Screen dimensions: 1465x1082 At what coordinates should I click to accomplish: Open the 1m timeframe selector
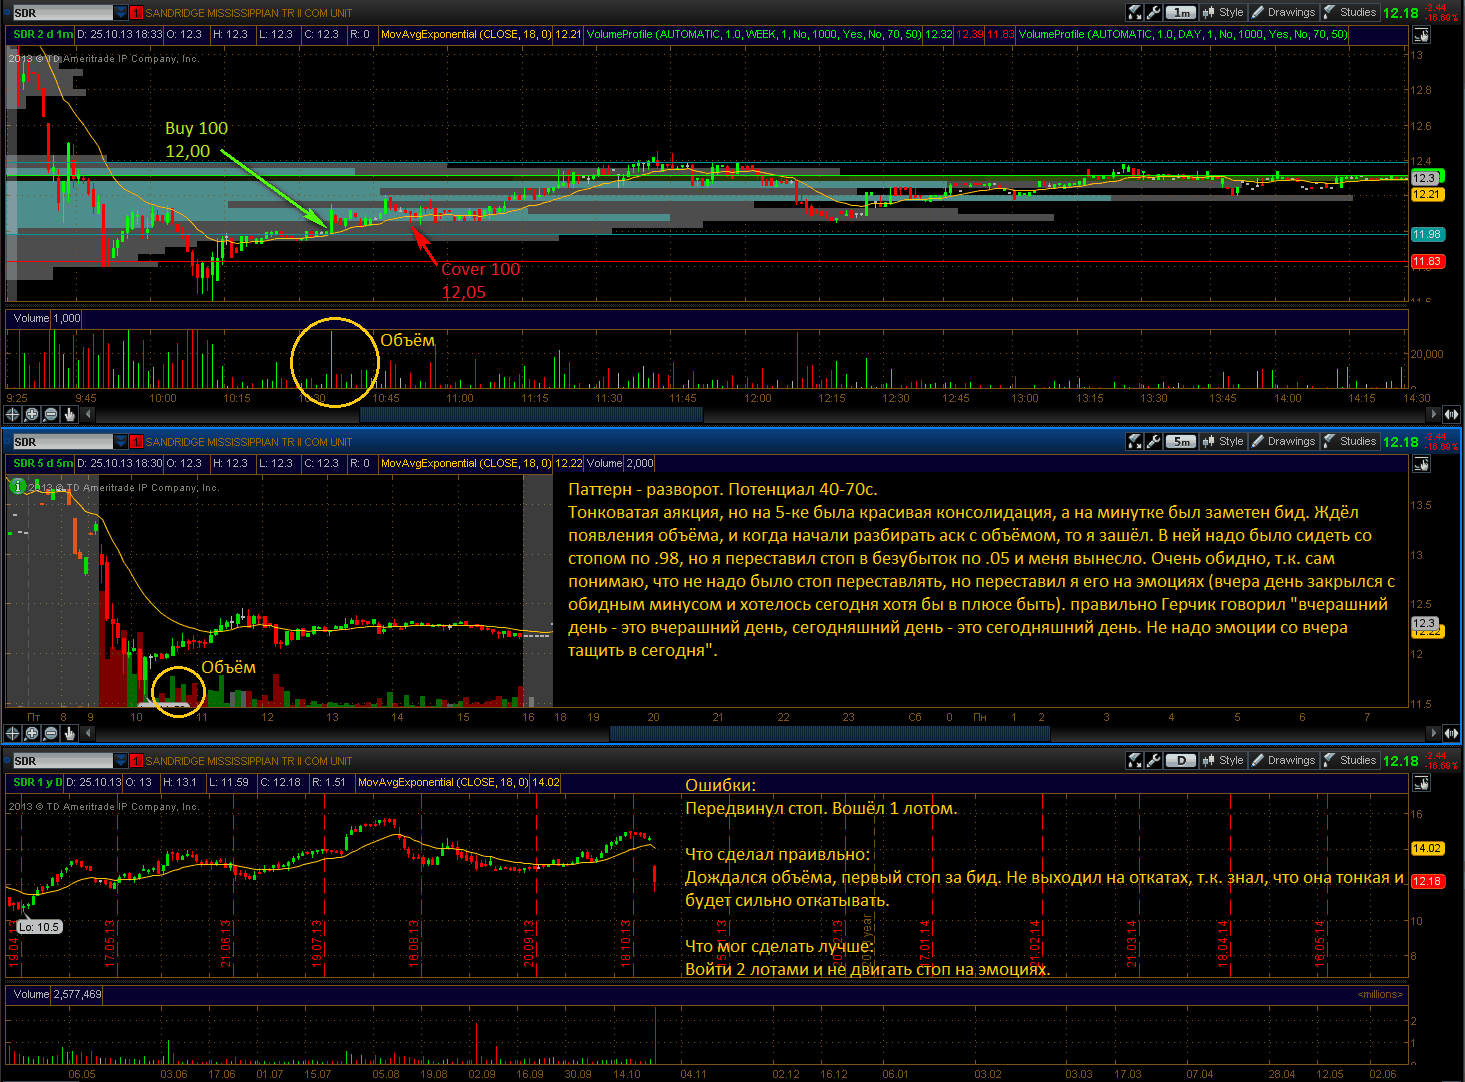(x=1181, y=13)
